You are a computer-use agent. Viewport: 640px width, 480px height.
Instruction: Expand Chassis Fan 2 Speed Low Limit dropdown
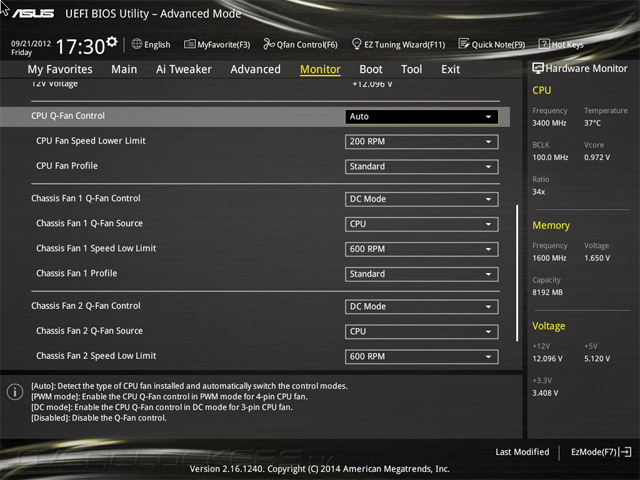[x=421, y=356]
